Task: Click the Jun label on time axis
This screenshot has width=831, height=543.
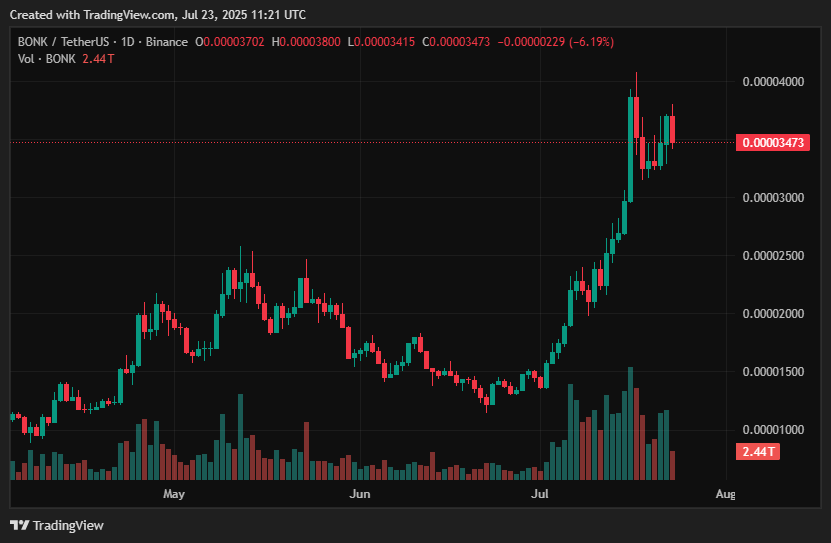Action: click(x=360, y=494)
